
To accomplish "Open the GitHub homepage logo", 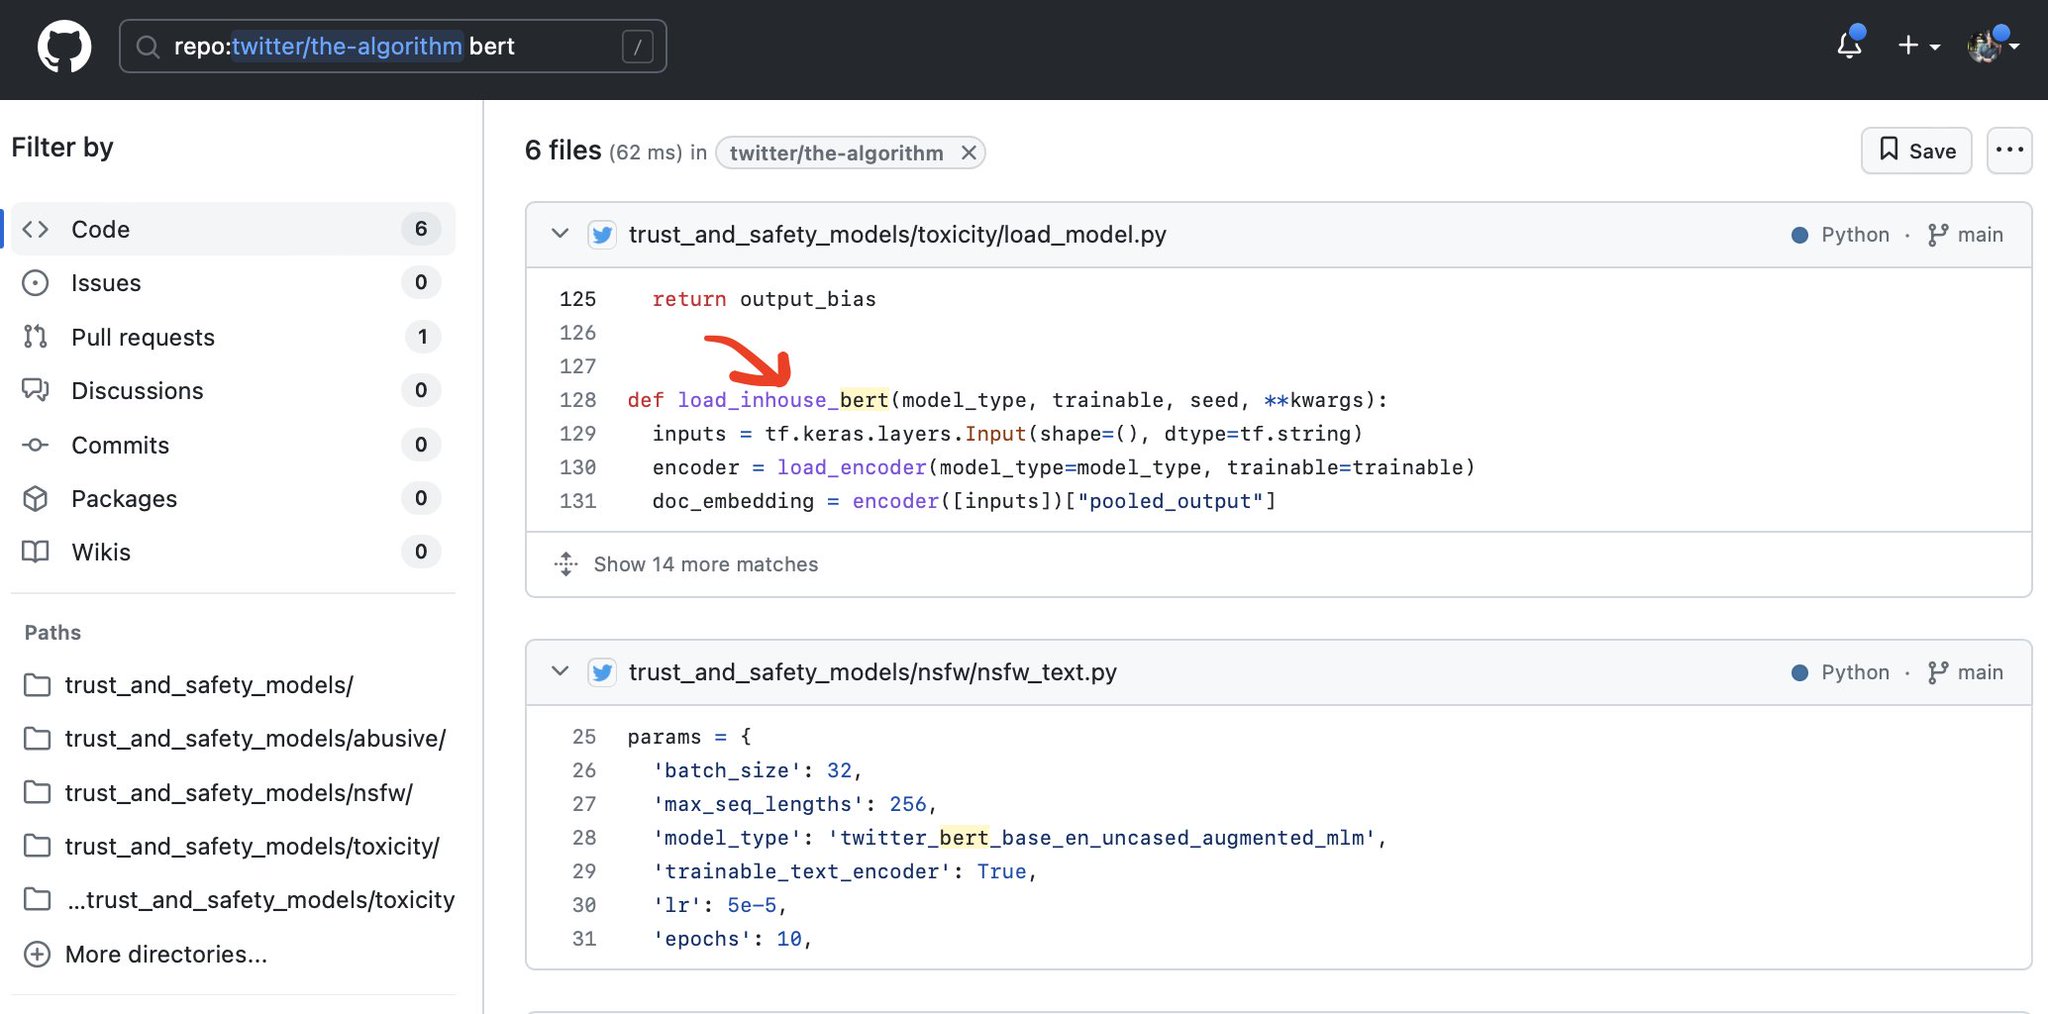I will 64,46.
